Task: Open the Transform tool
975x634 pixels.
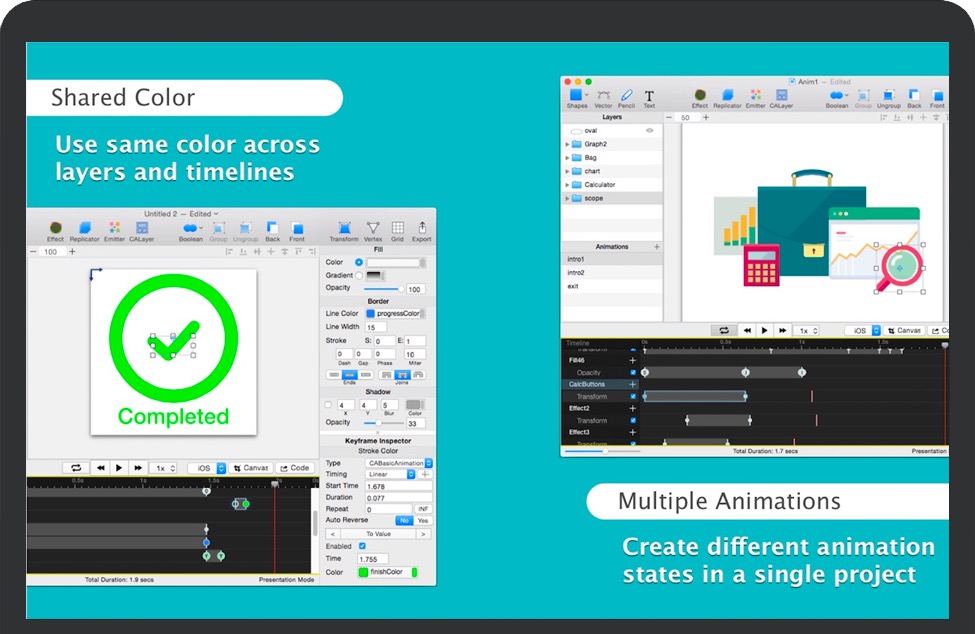Action: [344, 230]
